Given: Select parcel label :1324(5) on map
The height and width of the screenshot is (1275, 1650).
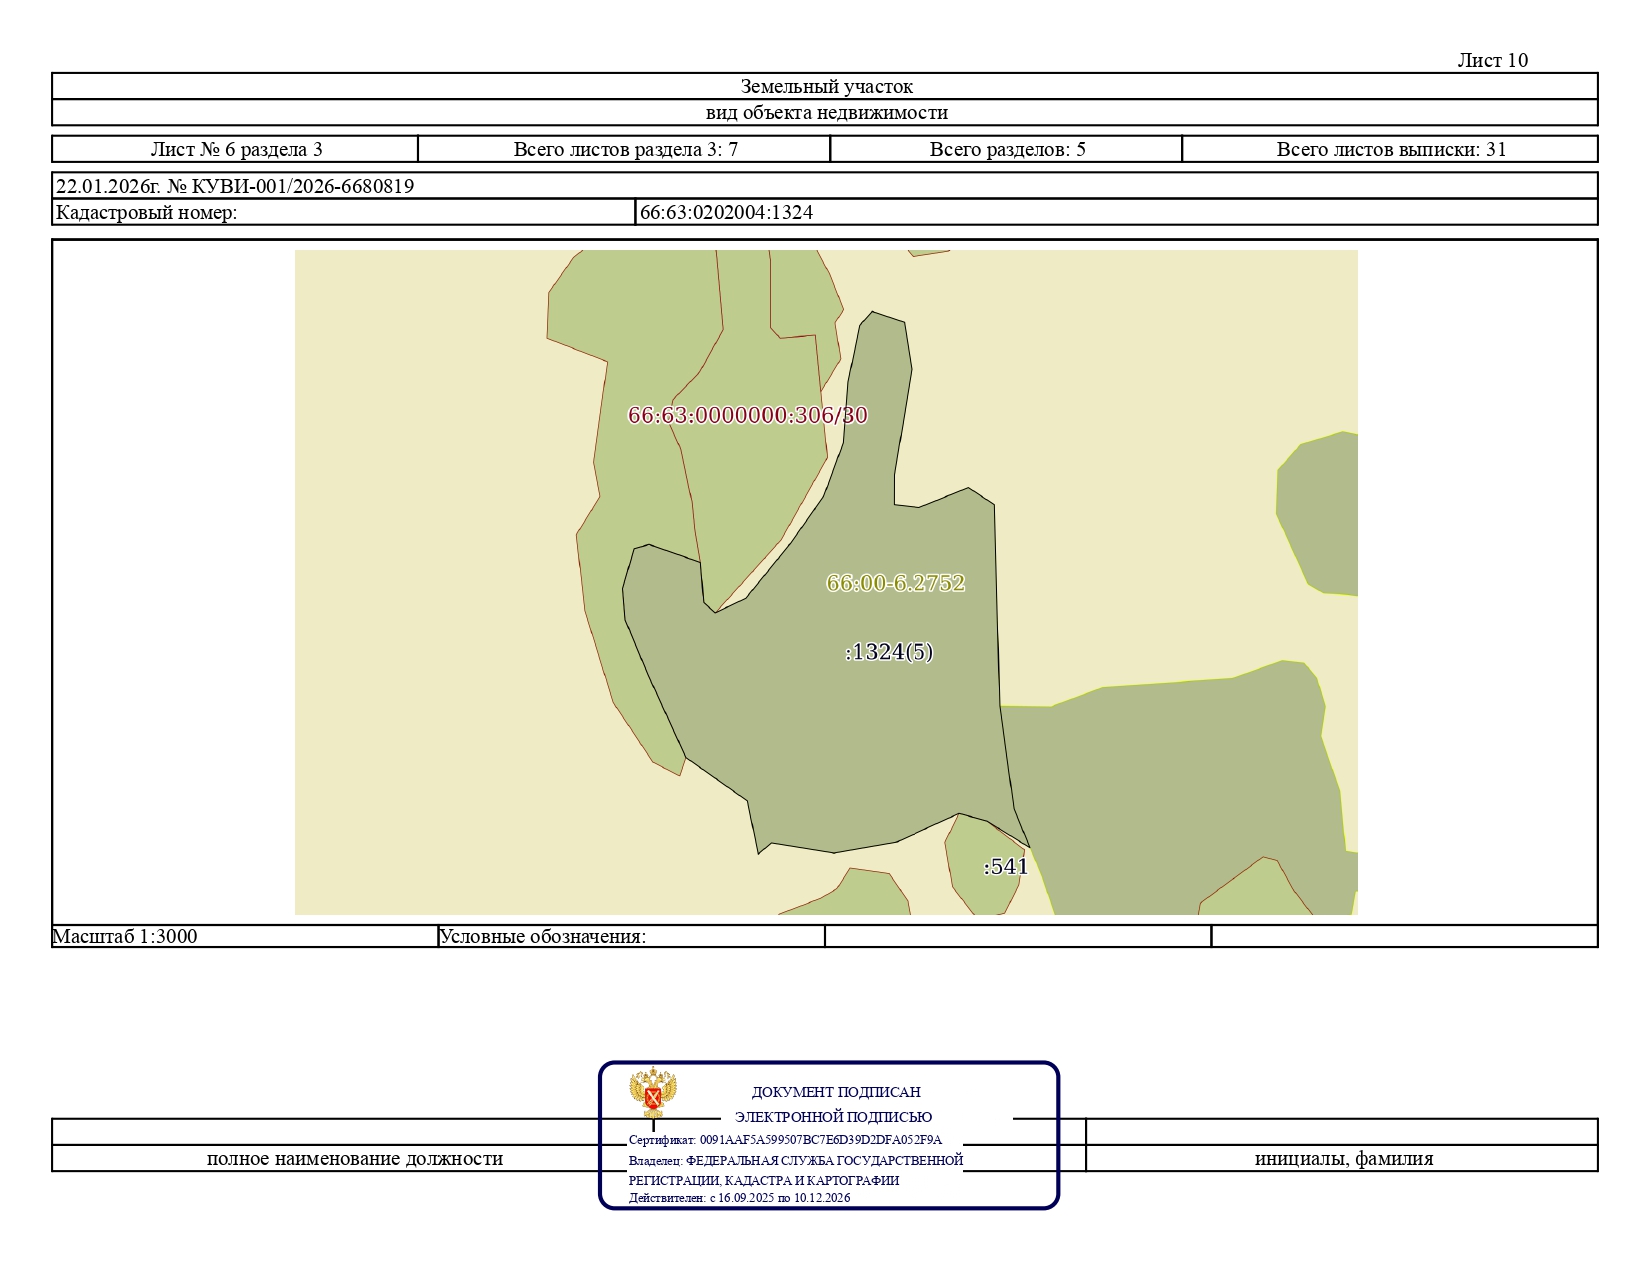Looking at the screenshot, I should (x=889, y=652).
